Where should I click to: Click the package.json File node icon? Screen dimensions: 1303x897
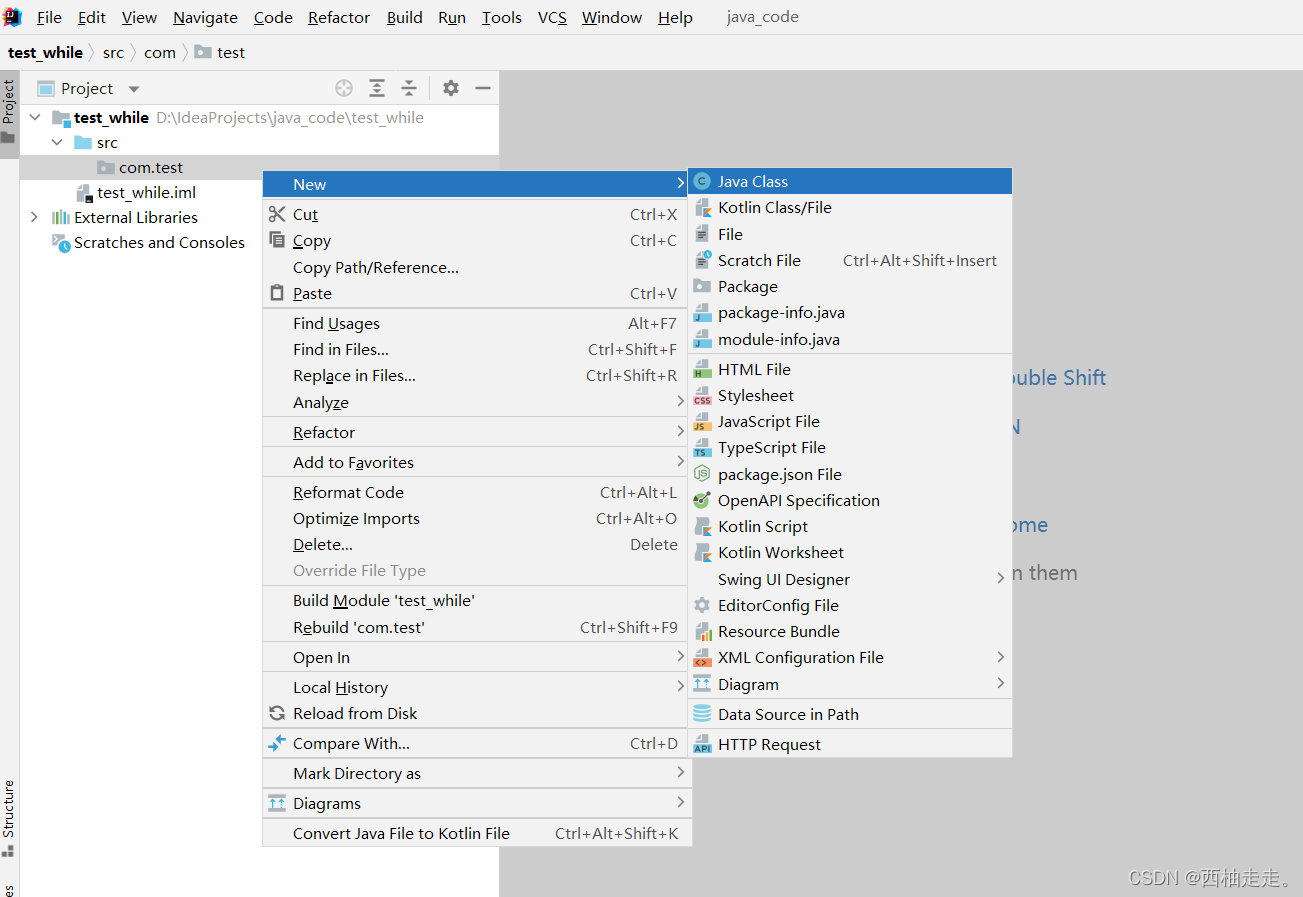tap(702, 474)
